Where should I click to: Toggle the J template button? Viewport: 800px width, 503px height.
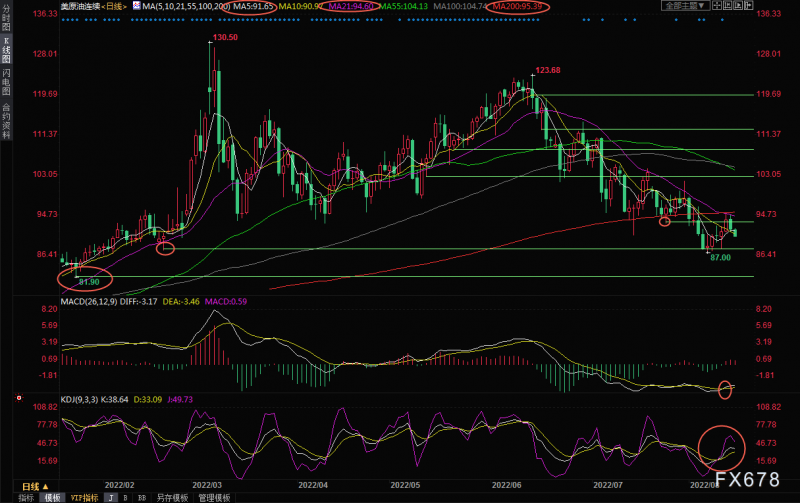point(110,497)
